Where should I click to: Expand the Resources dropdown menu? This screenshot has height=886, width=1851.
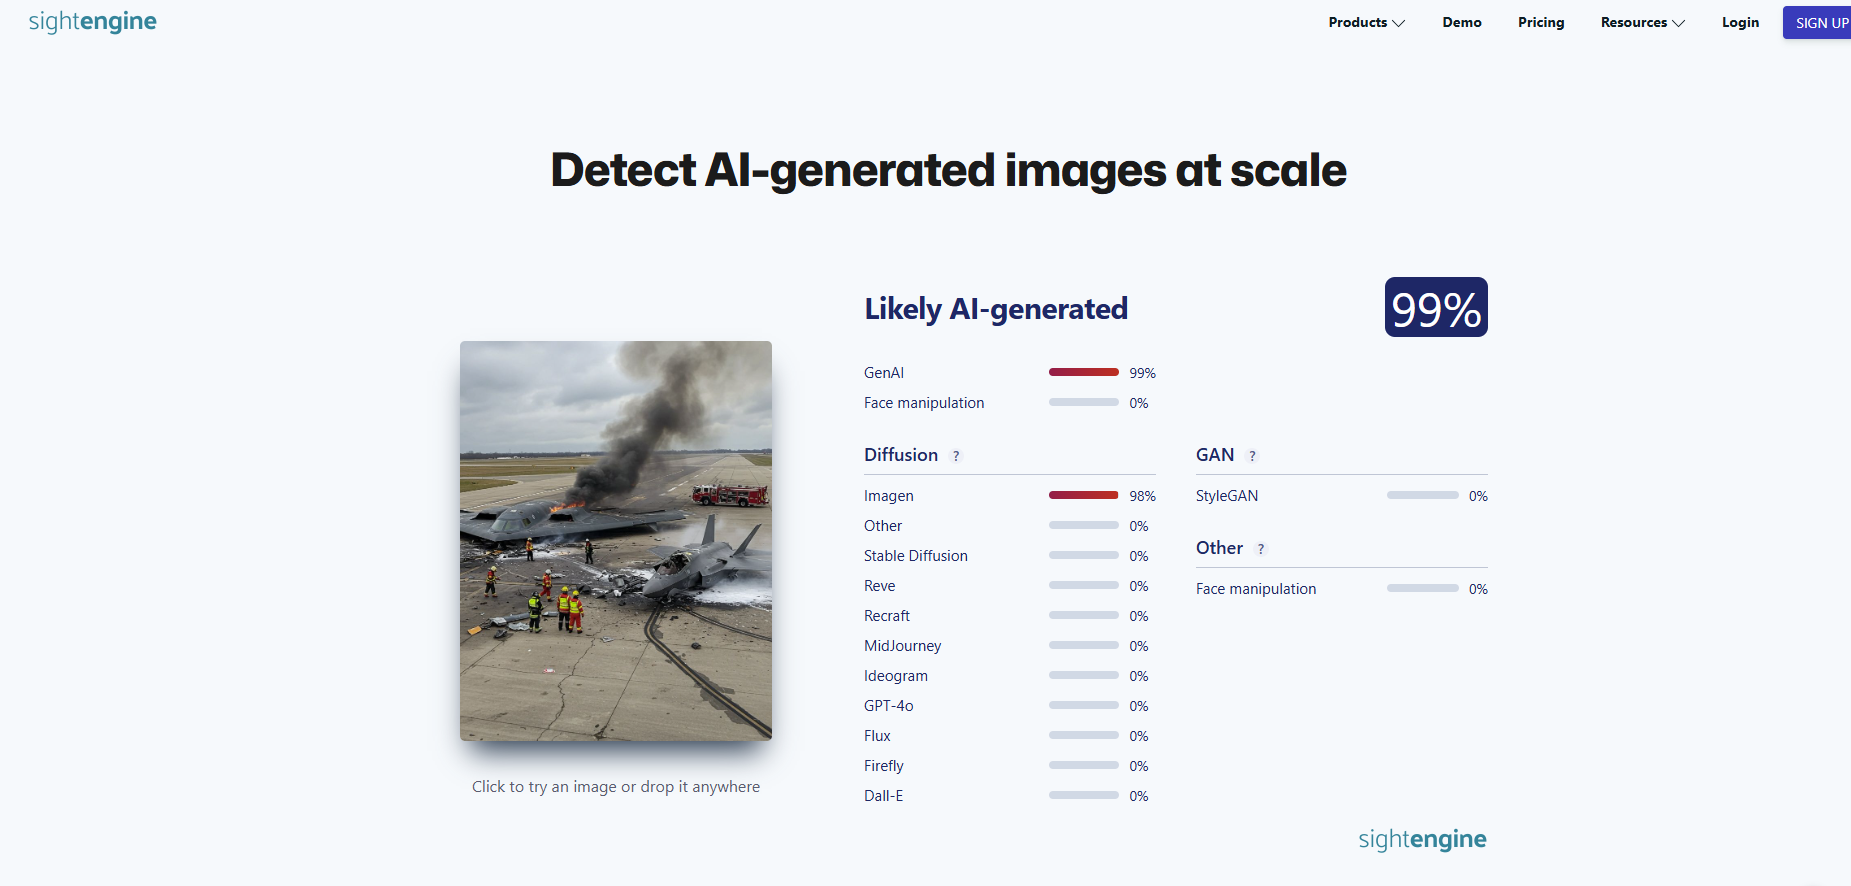pyautogui.click(x=1642, y=22)
